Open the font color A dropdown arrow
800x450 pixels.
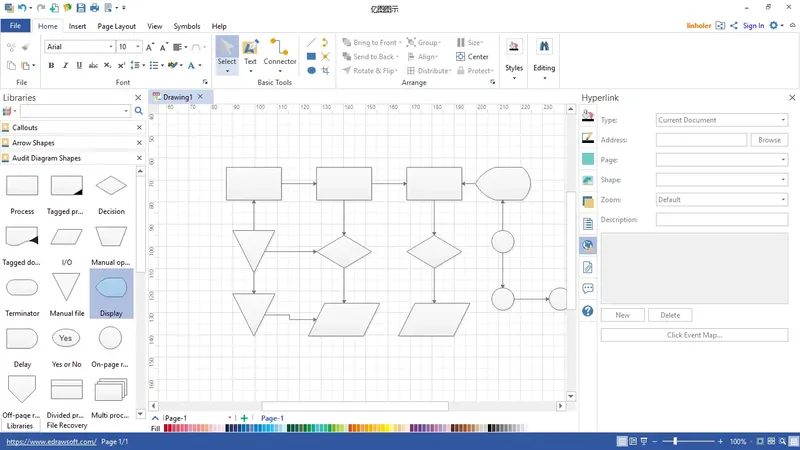click(x=200, y=65)
